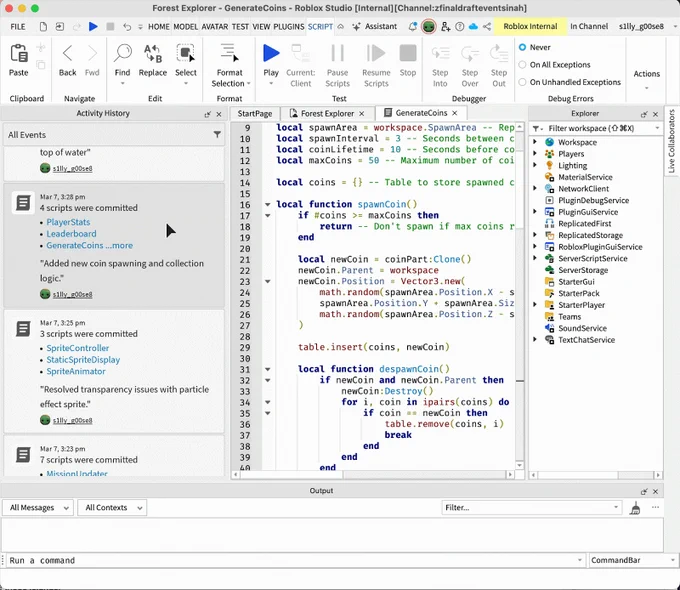Click Format Selection icon

pyautogui.click(x=229, y=53)
